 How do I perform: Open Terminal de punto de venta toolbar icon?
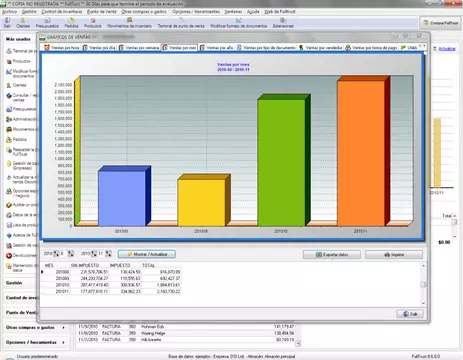(181, 23)
